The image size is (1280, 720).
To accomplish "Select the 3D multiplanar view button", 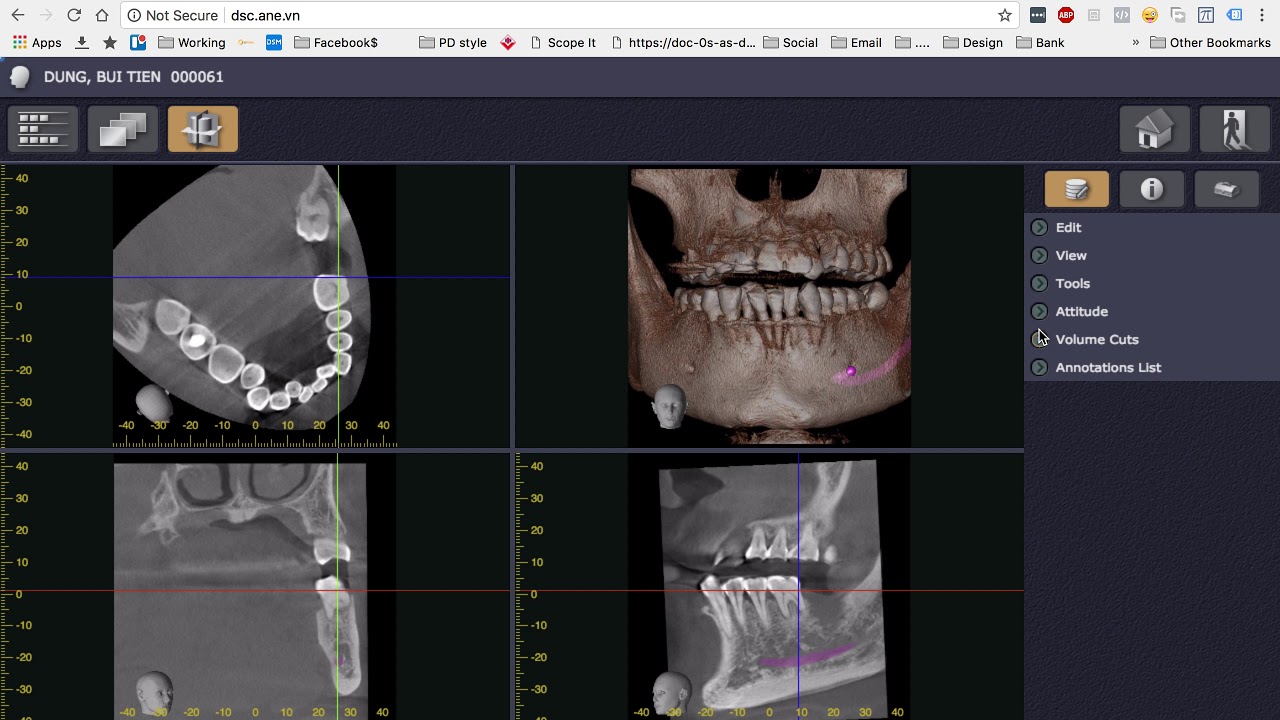I will 203,129.
